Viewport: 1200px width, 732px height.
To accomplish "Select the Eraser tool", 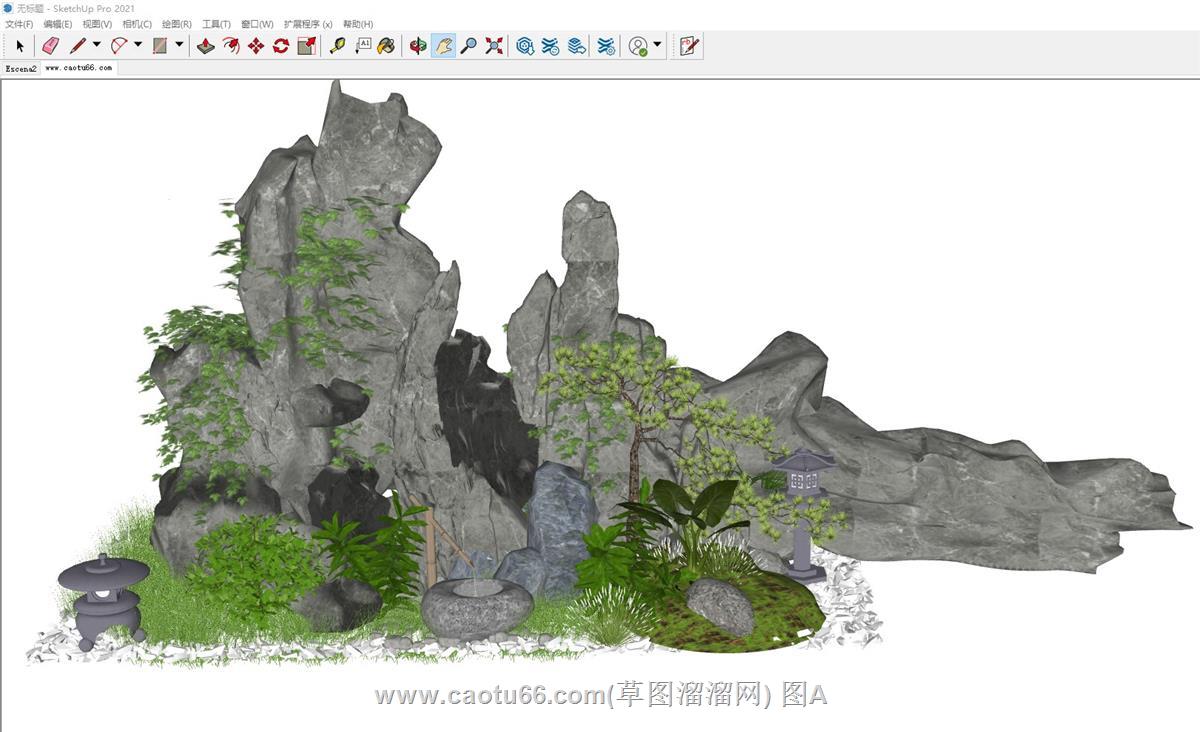I will 50,45.
